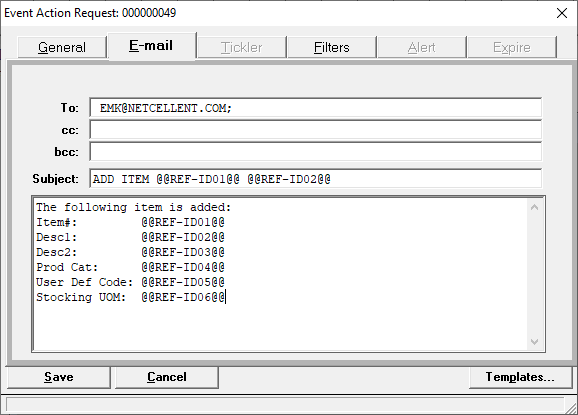Image resolution: width=578 pixels, height=415 pixels.
Task: Click the scroll down arrow in body
Action: pyautogui.click(x=535, y=342)
